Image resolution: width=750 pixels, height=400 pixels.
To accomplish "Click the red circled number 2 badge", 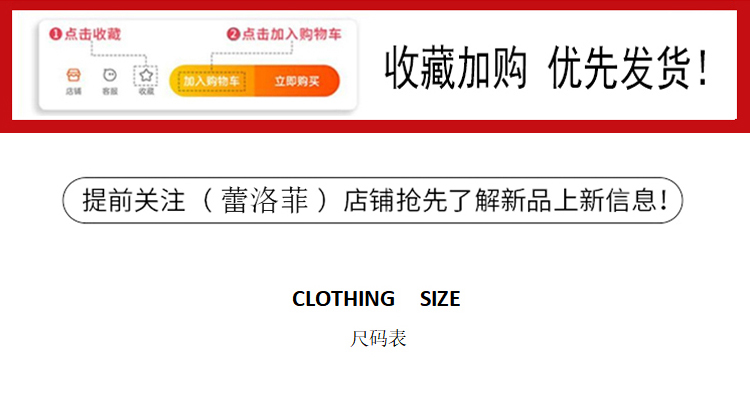I will pos(233,34).
